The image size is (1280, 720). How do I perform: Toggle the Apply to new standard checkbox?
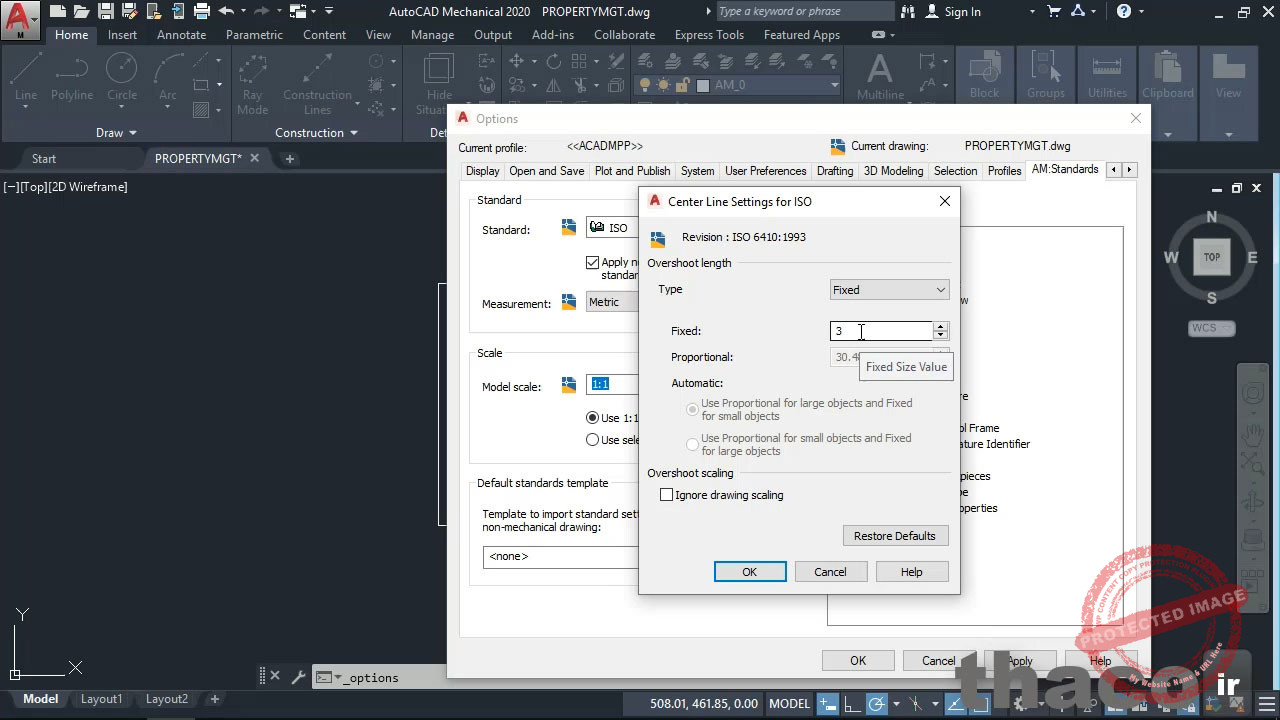click(594, 262)
